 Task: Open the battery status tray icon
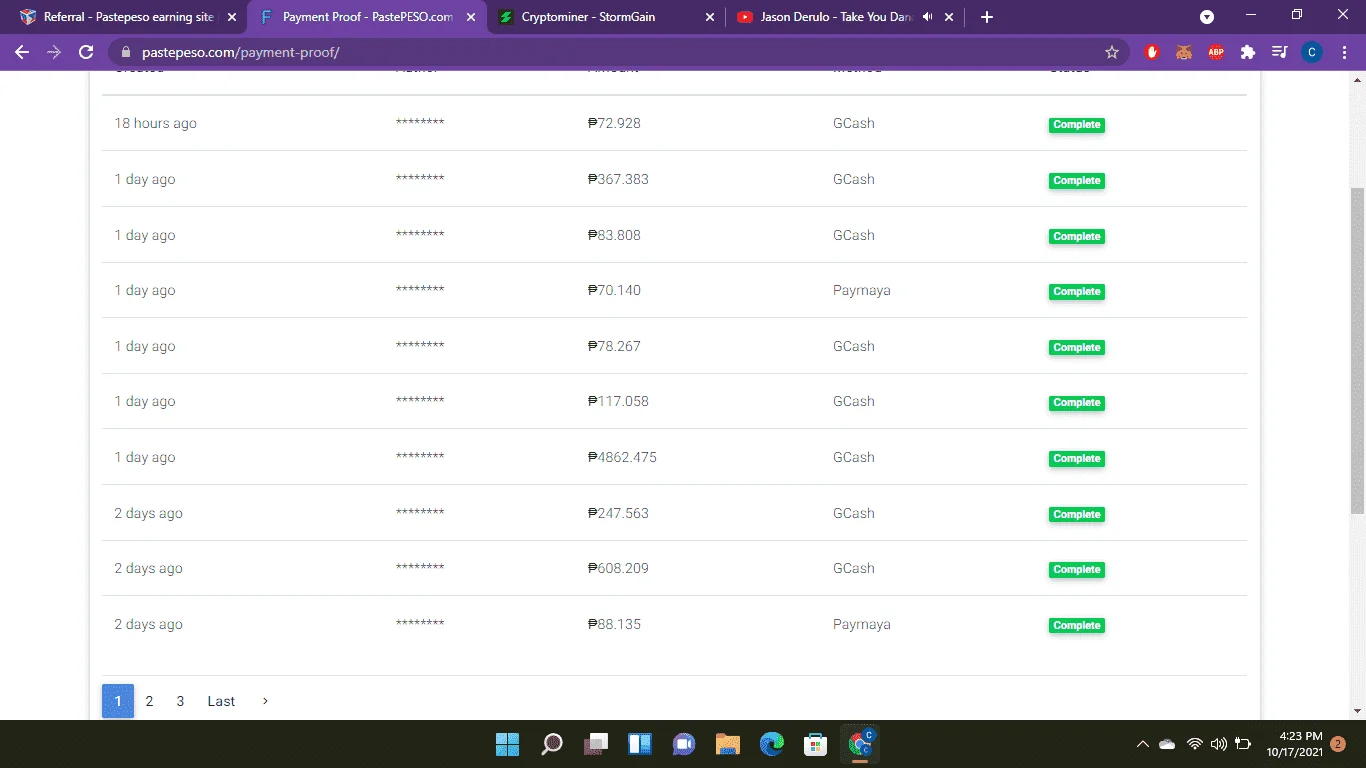click(1244, 744)
